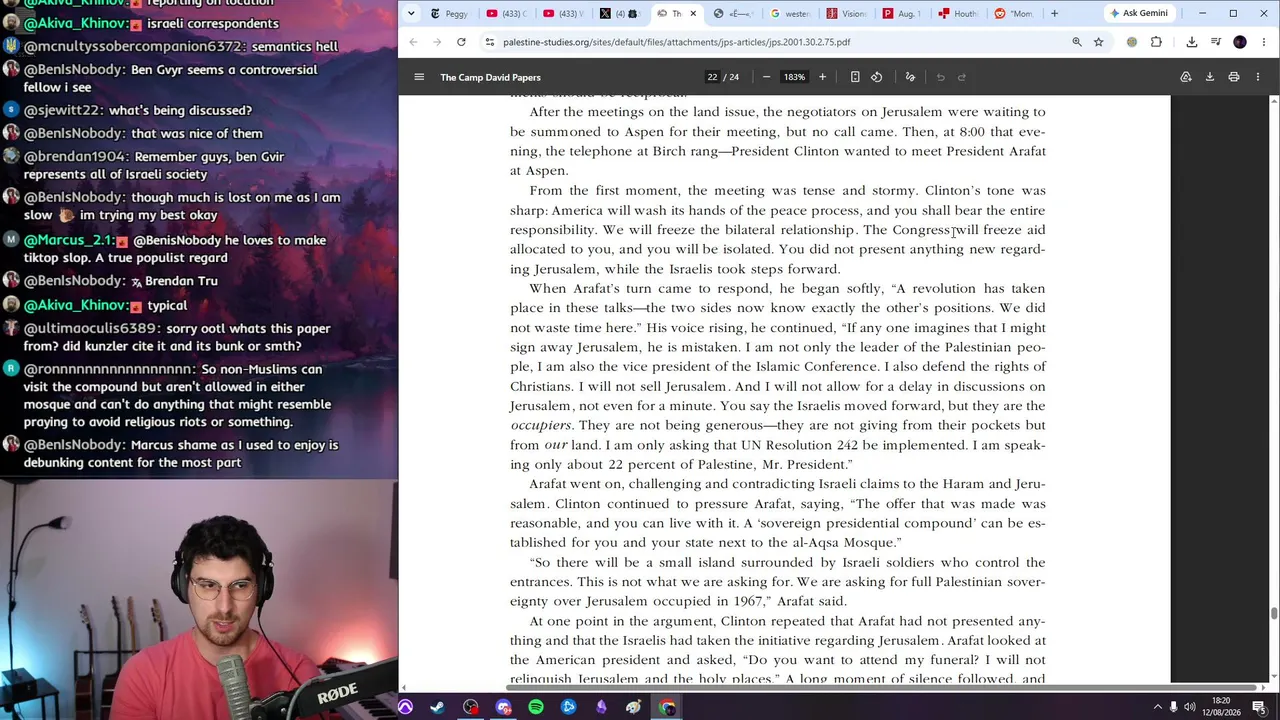Click chat username @Marcus_2.1
Viewport: 1280px width, 720px height.
tap(69, 240)
